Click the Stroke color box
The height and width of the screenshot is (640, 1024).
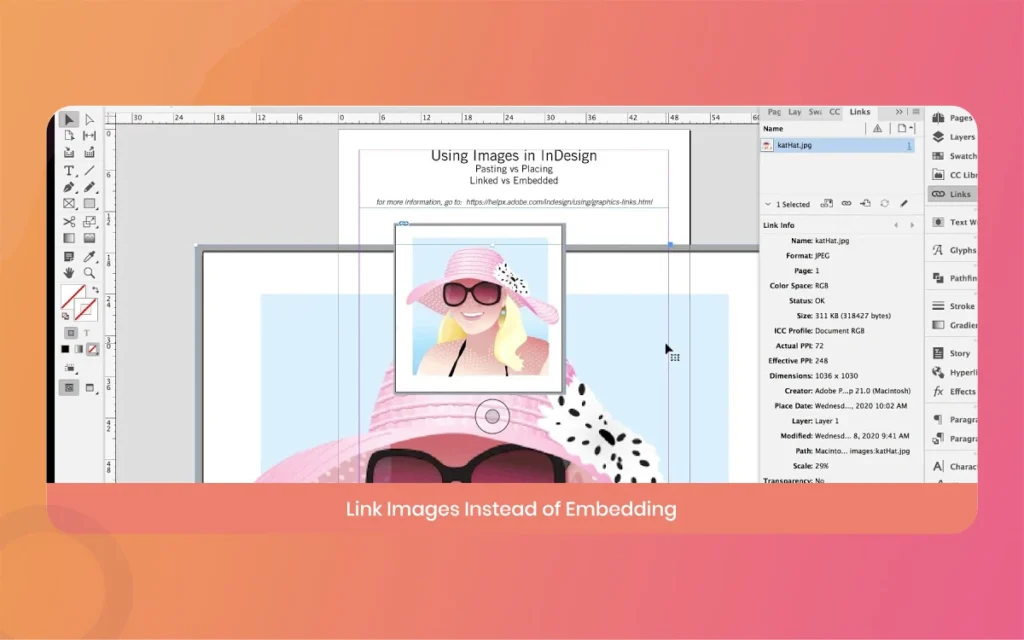point(86,310)
